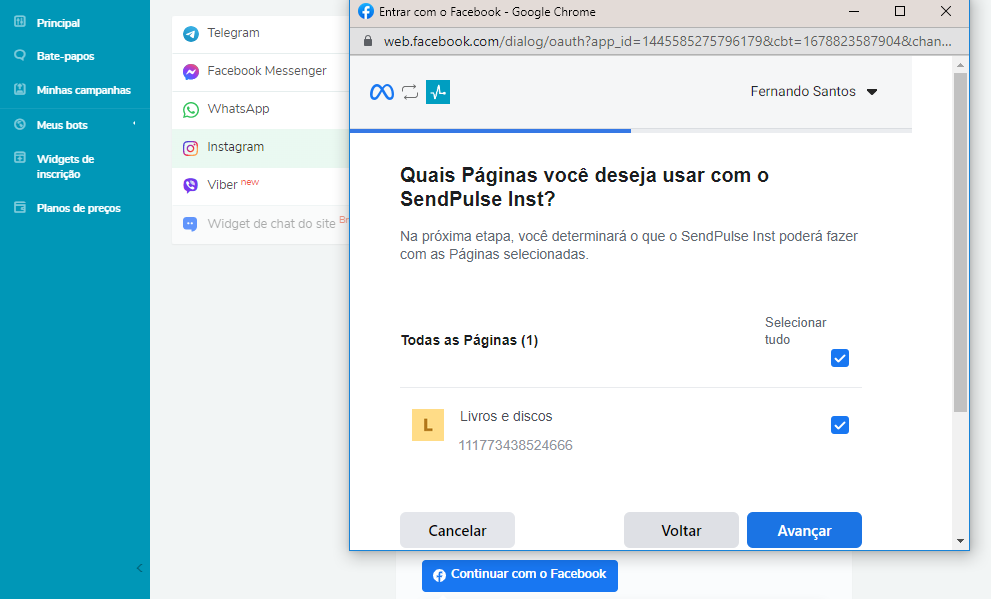Click the WhatsApp channel icon
Screen dimensions: 991x599
coord(190,110)
